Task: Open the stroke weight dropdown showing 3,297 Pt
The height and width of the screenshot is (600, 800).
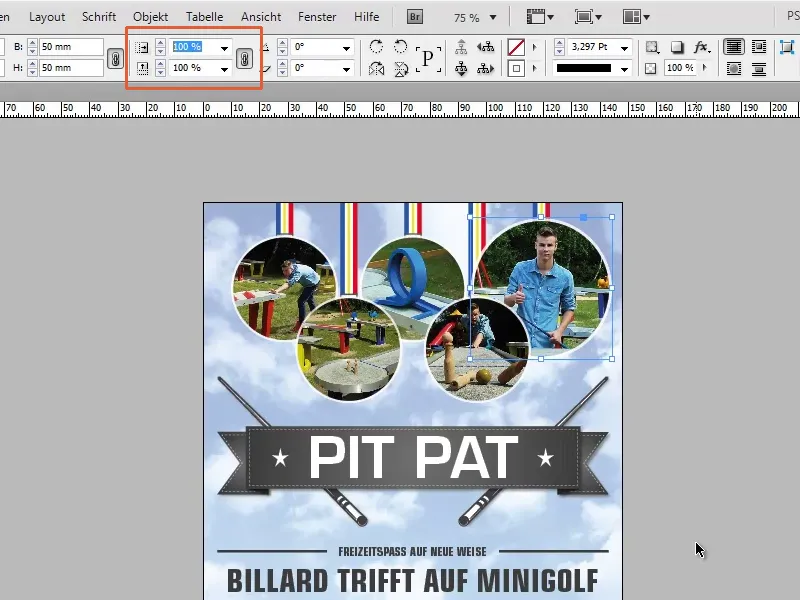Action: (x=623, y=48)
